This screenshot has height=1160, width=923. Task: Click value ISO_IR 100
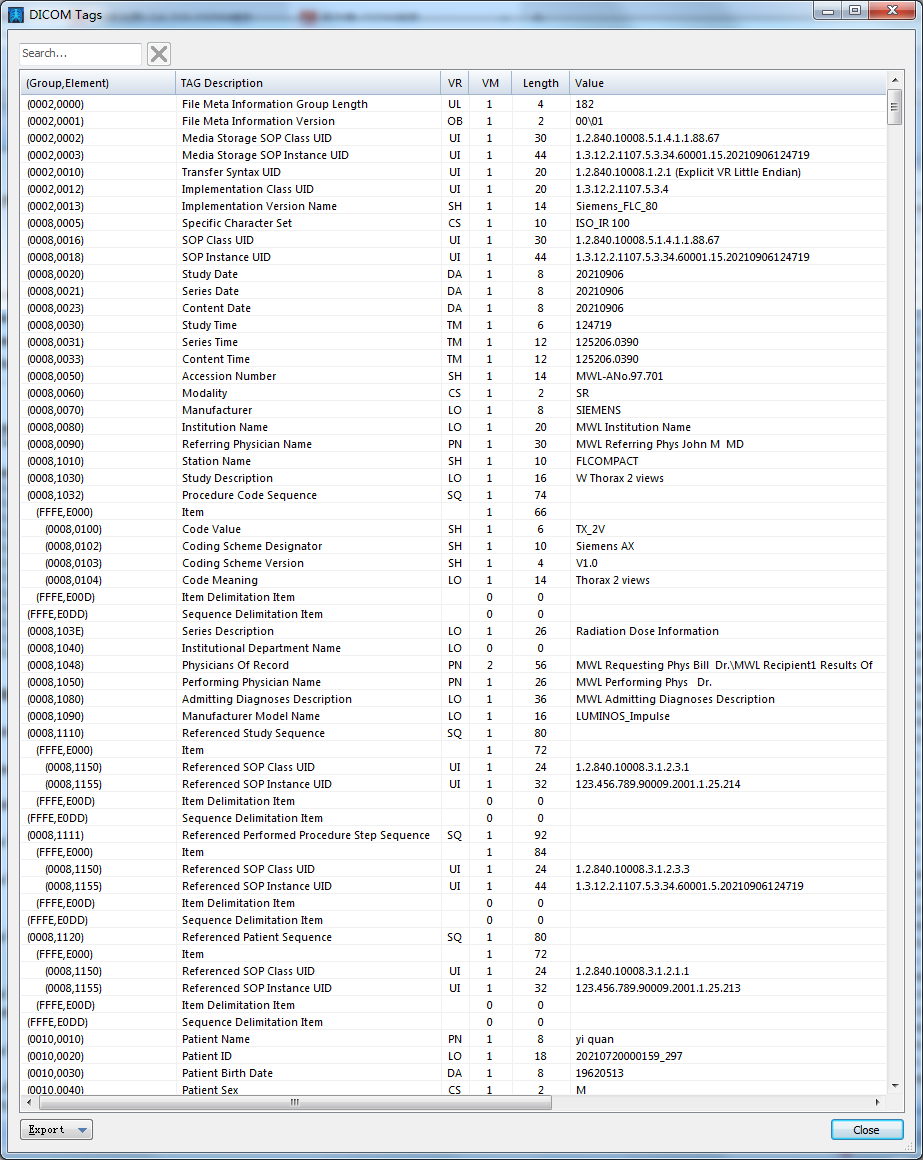click(602, 223)
